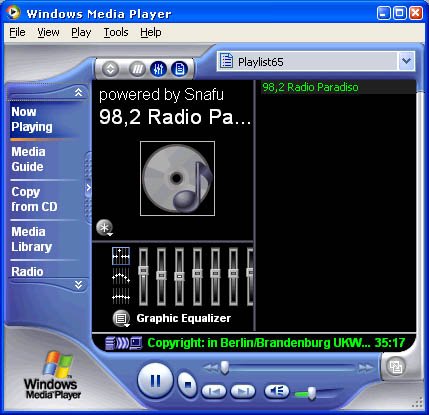The width and height of the screenshot is (429, 415).
Task: Open the Graphic Equalizer view selector
Action: tap(121, 318)
